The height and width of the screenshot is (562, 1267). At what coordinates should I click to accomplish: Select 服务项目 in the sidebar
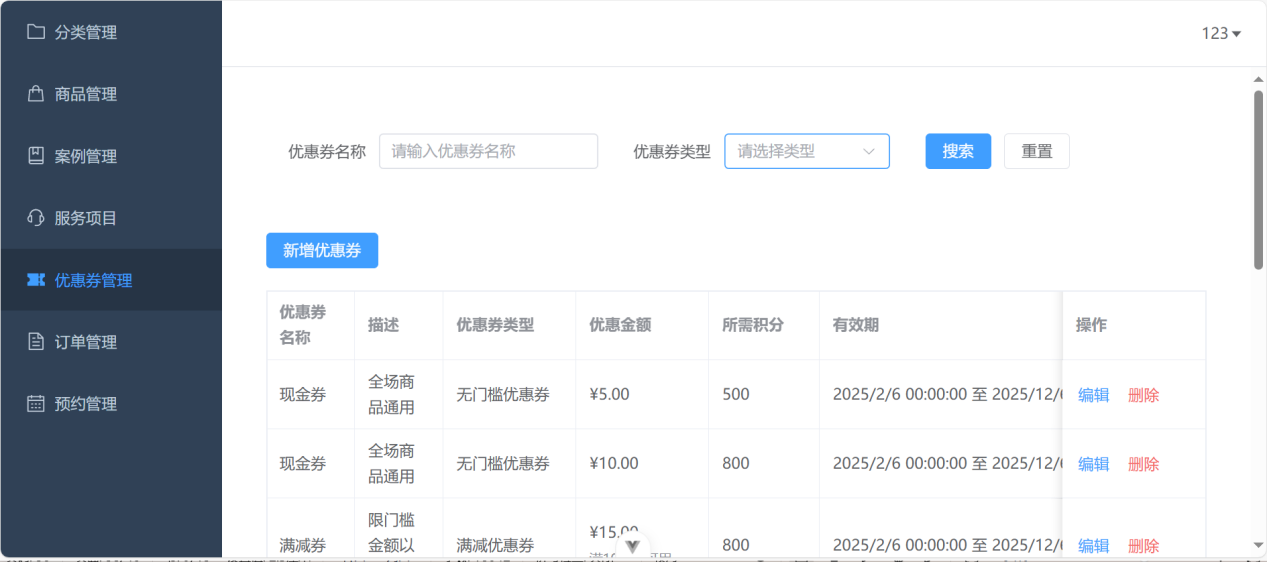(111, 218)
